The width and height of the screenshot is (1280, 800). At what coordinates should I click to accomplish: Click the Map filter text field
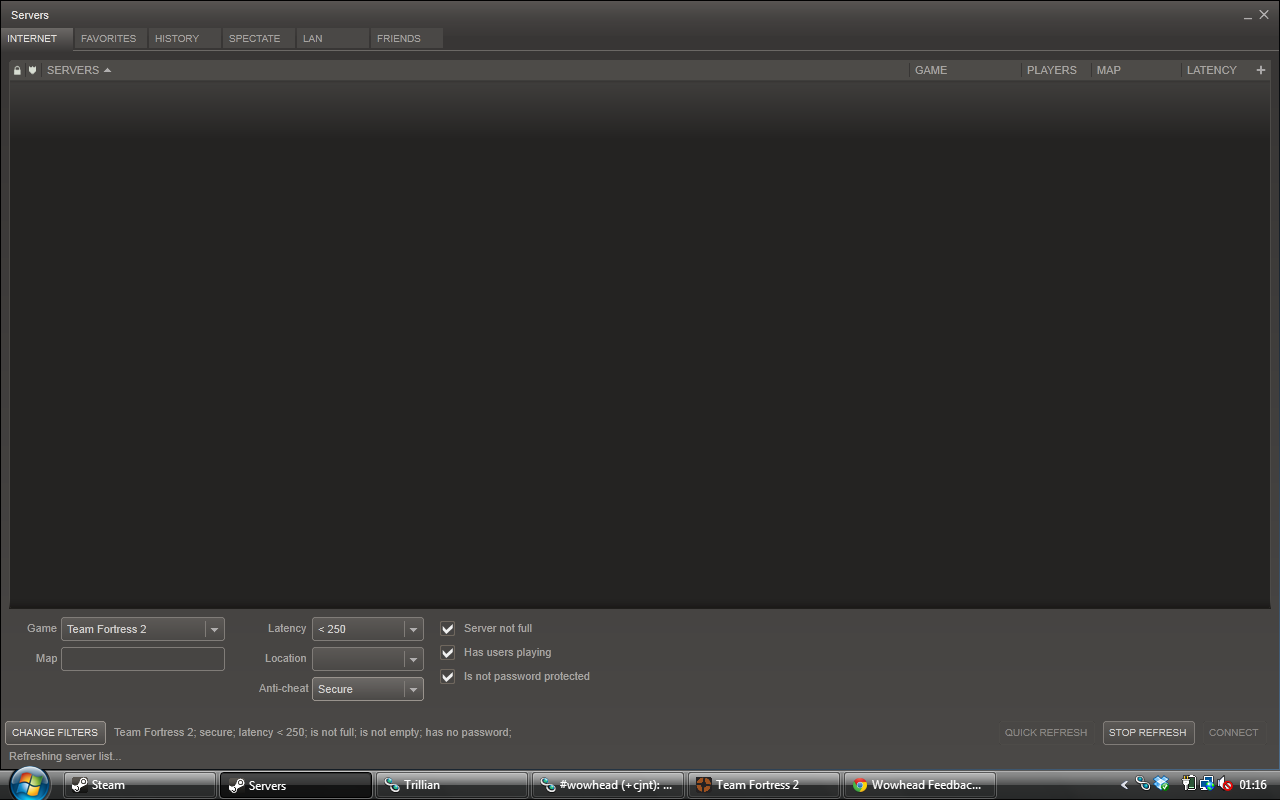coord(143,659)
